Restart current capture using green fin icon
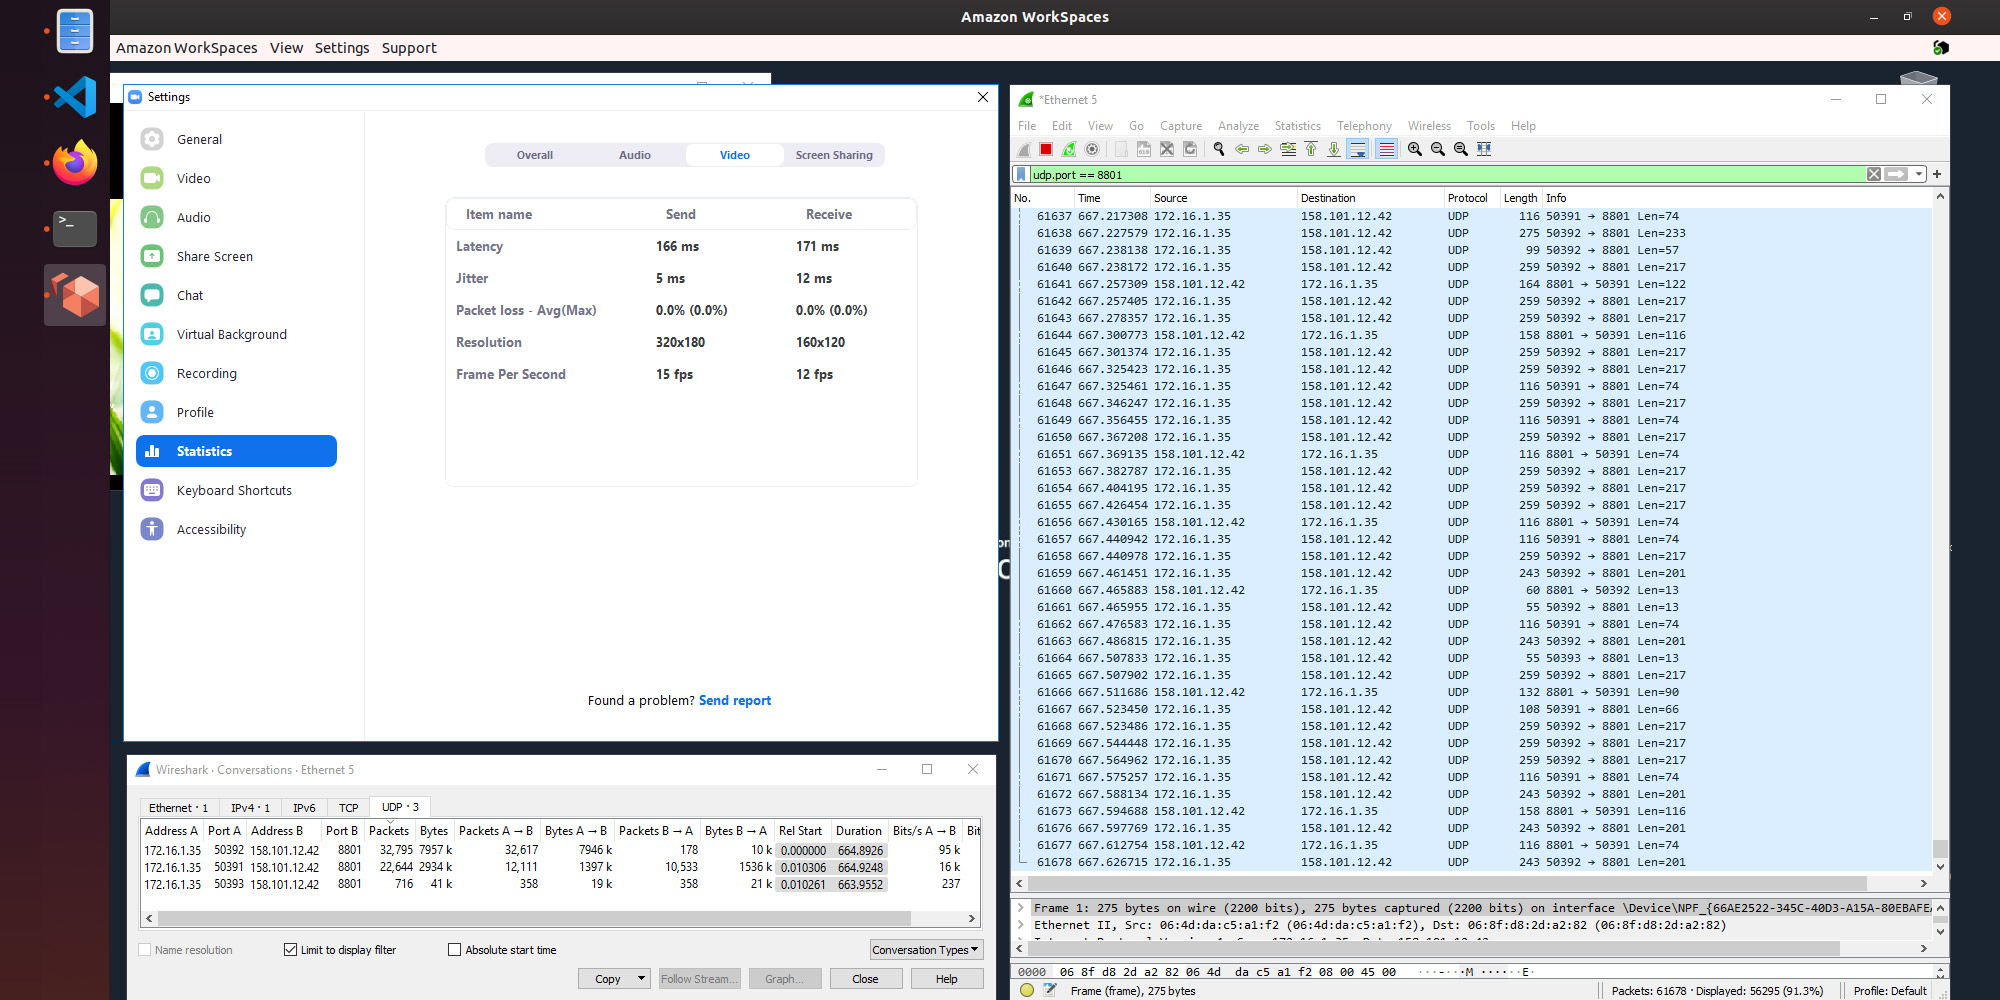Image resolution: width=2000 pixels, height=1000 pixels. coord(1069,149)
